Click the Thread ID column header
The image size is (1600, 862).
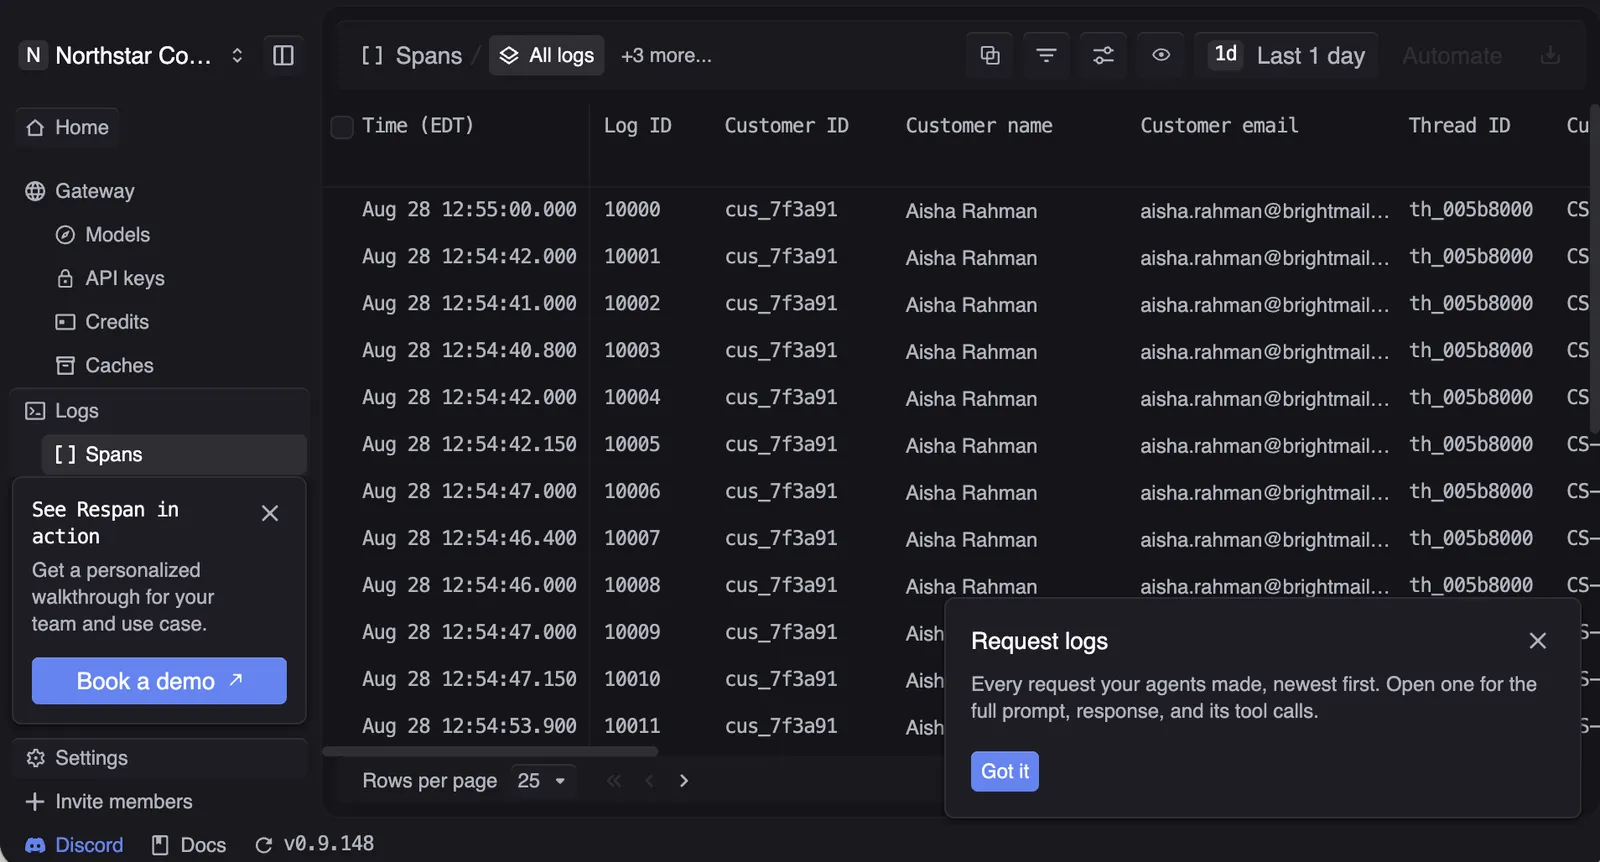[x=1459, y=125]
